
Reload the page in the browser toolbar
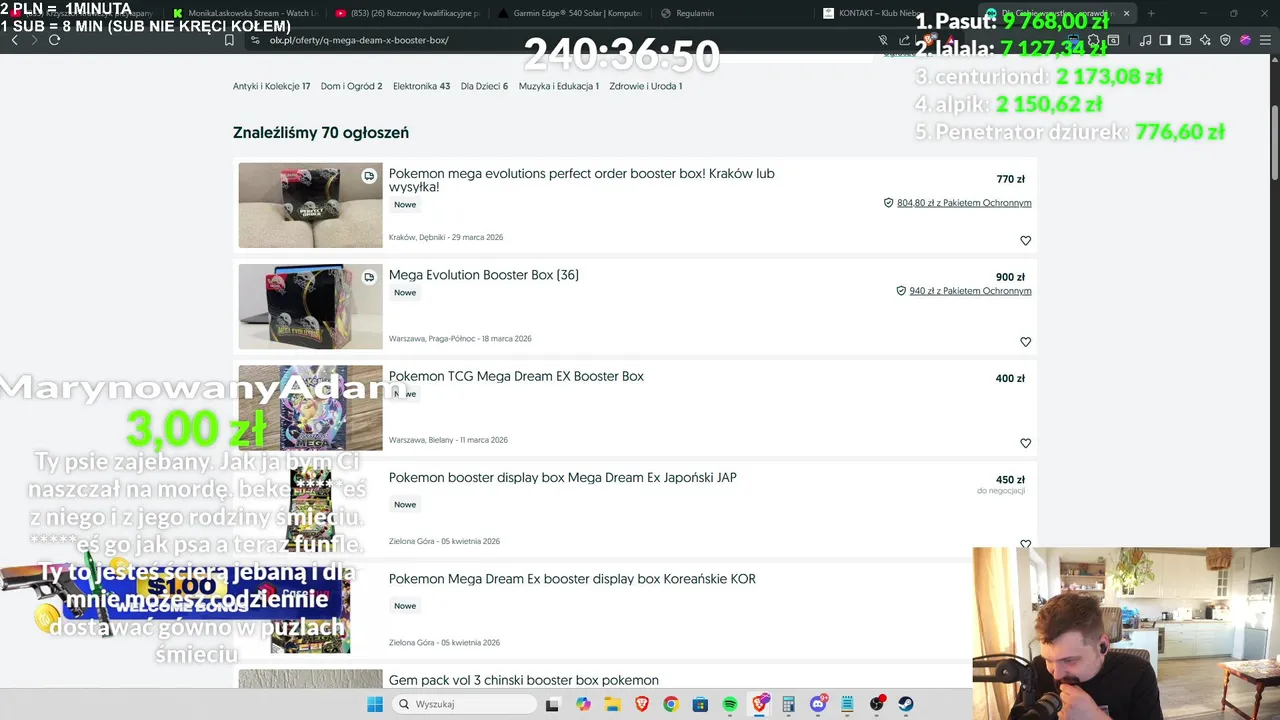pyautogui.click(x=54, y=40)
